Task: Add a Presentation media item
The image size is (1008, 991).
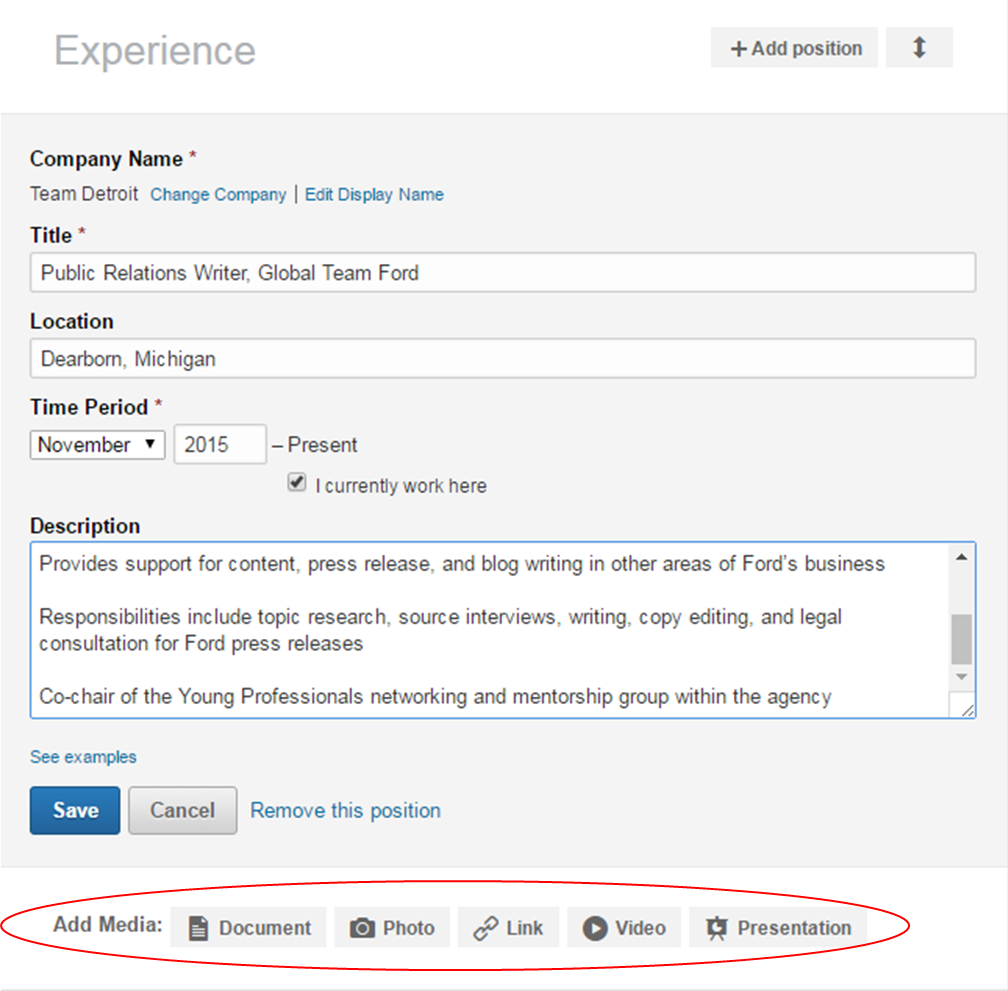Action: pos(778,927)
